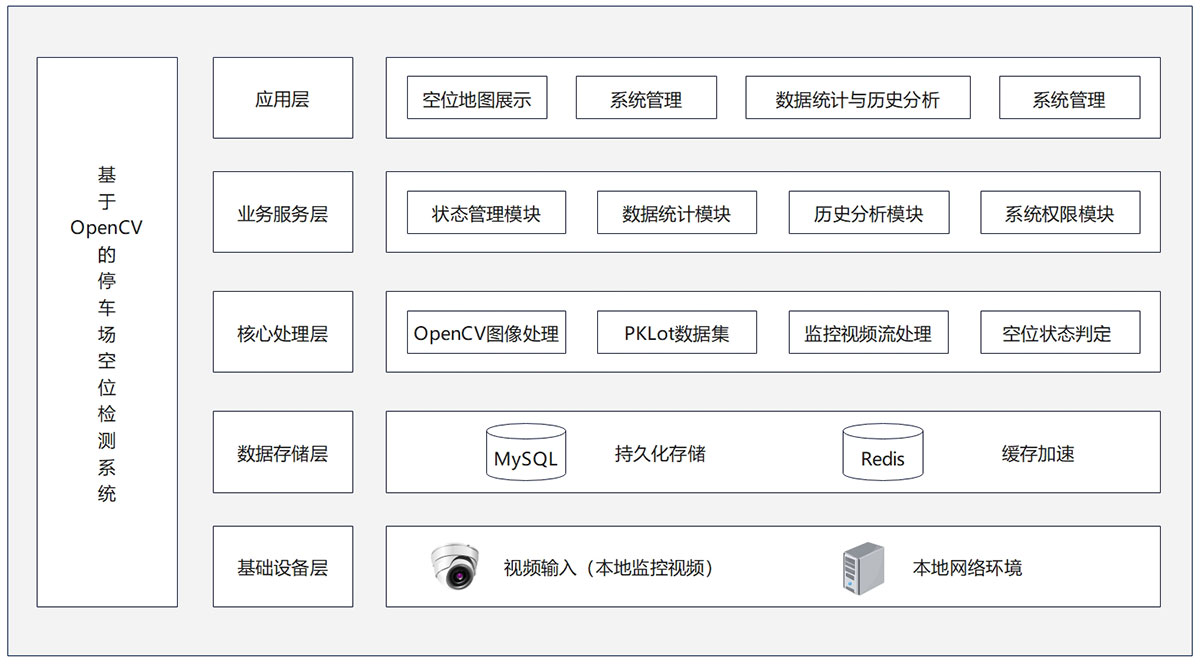
Task: Click the 监控视频流处理 box
Action: pyautogui.click(x=868, y=332)
